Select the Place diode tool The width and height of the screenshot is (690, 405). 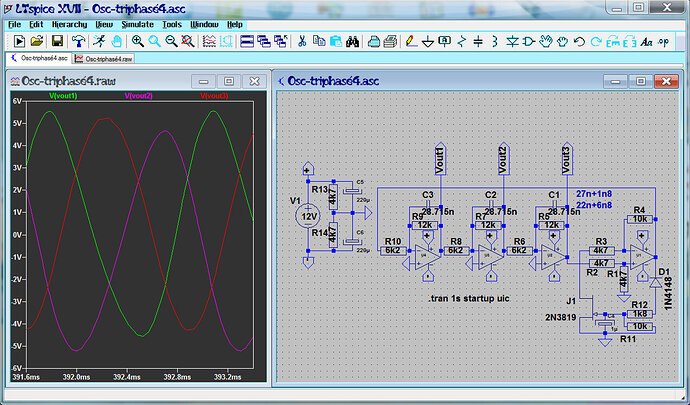[x=512, y=41]
